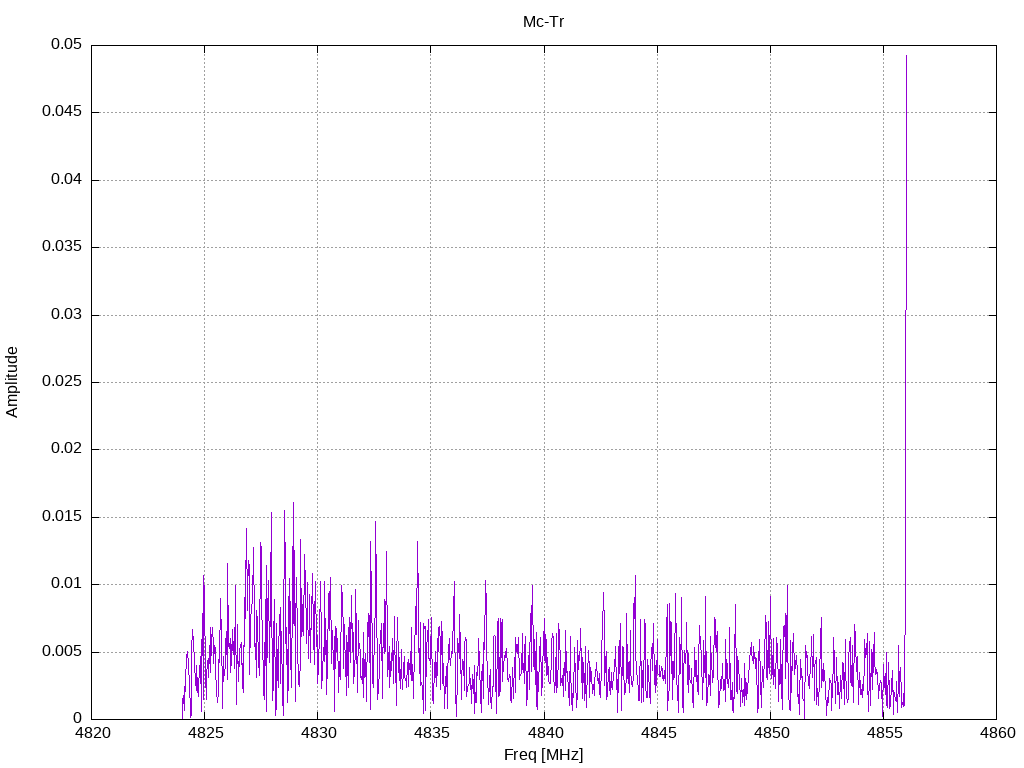Click the 0.035 y-axis tick label
1024x768 pixels.
pyautogui.click(x=62, y=247)
